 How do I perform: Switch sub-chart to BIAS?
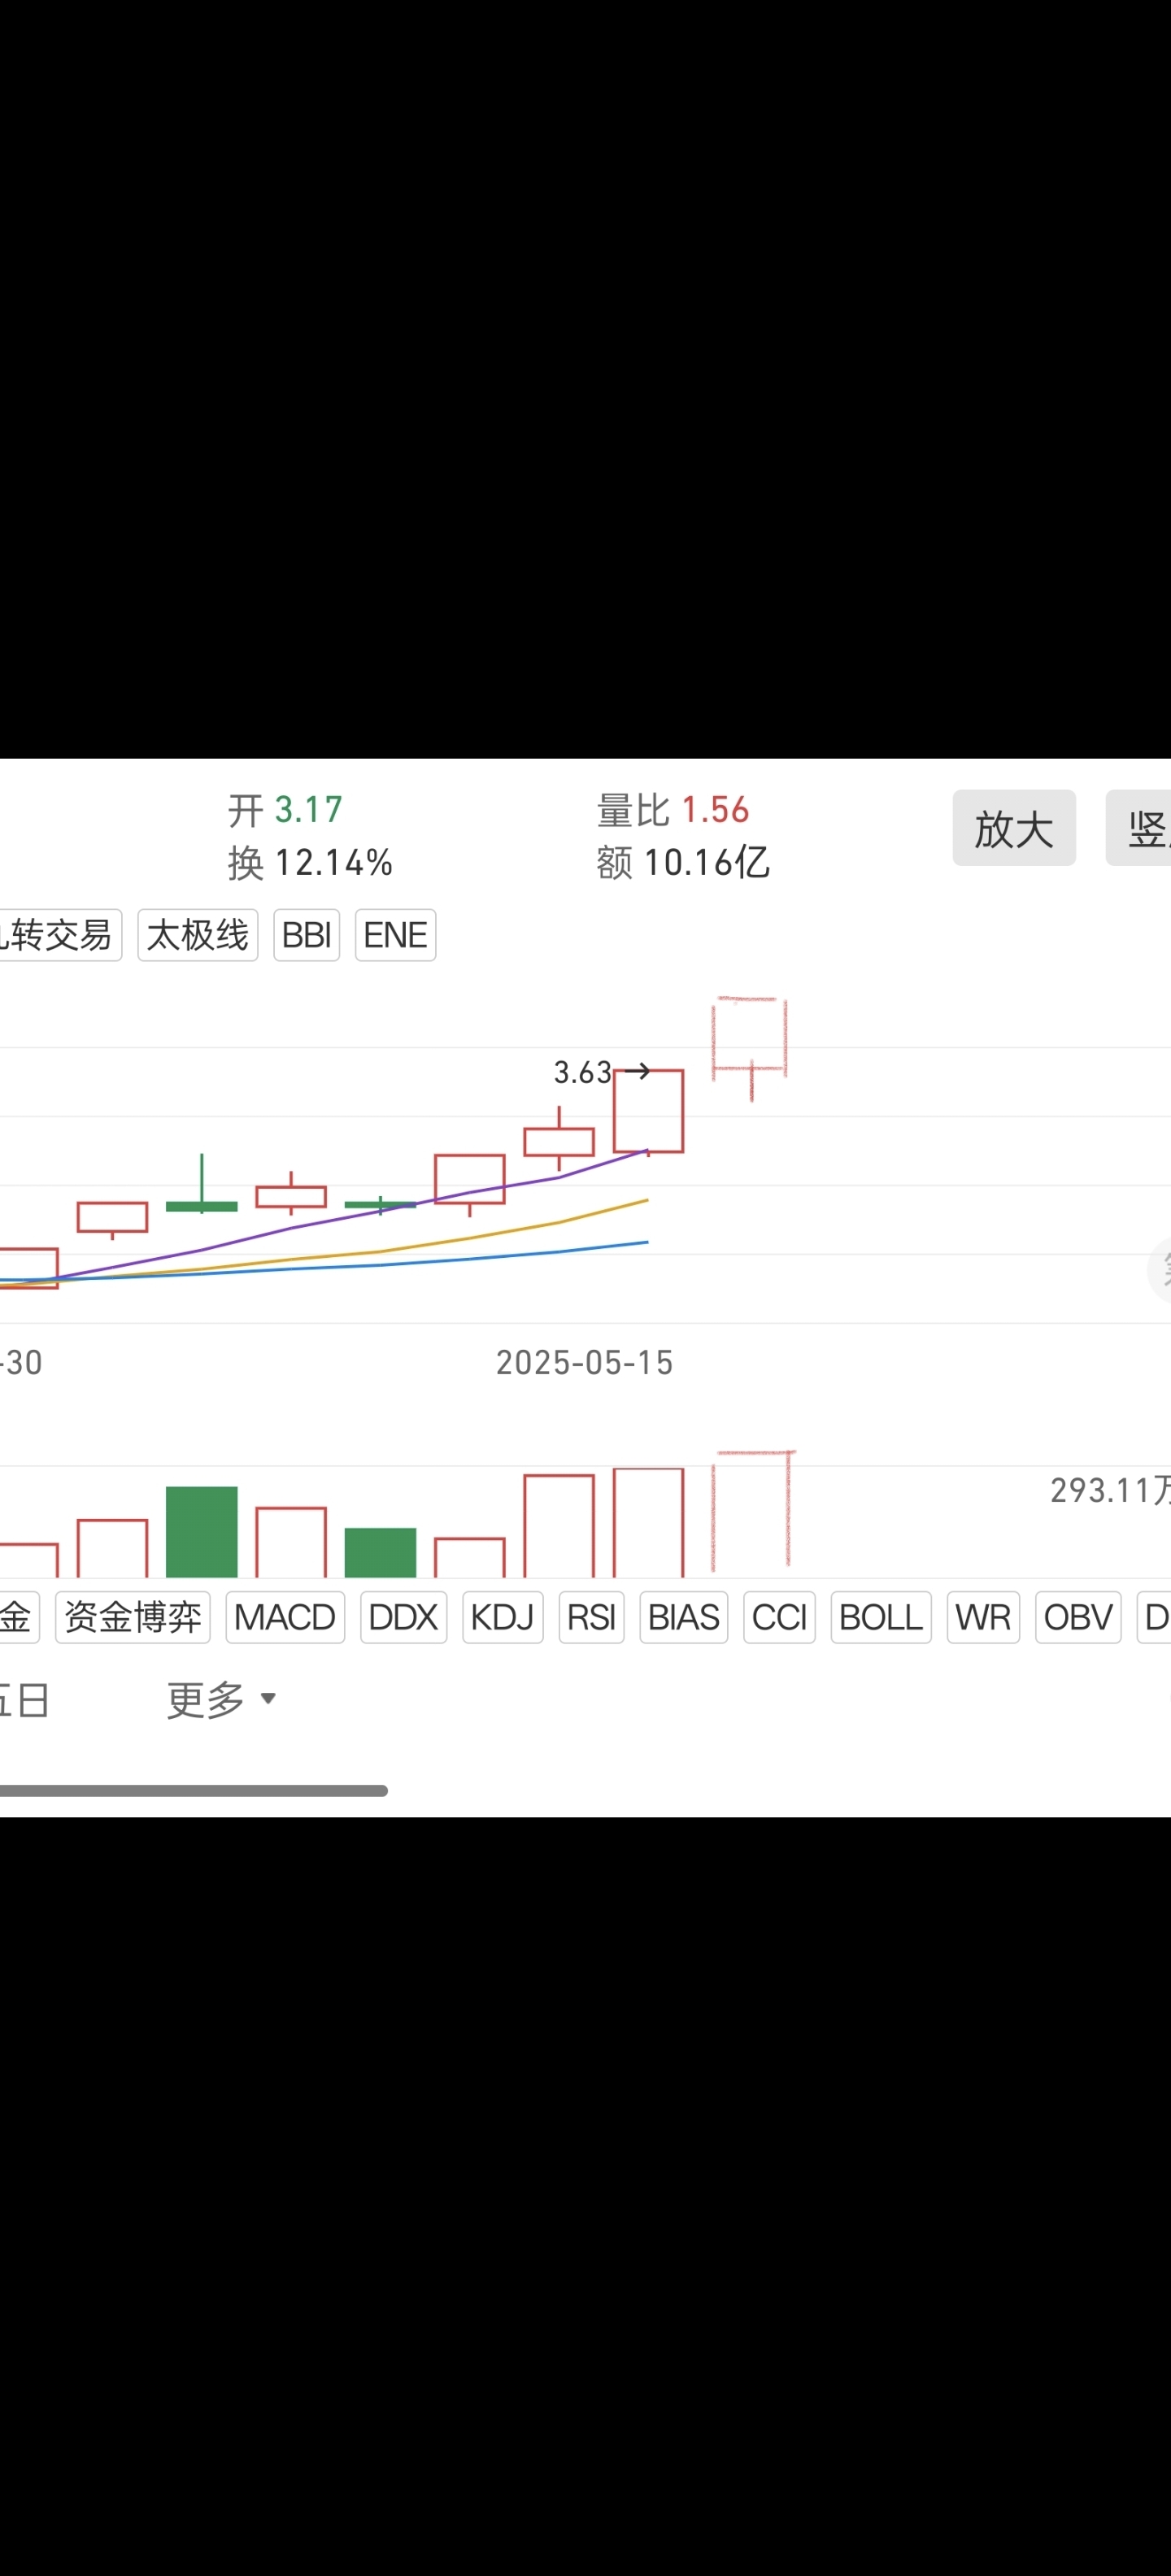(x=684, y=1617)
